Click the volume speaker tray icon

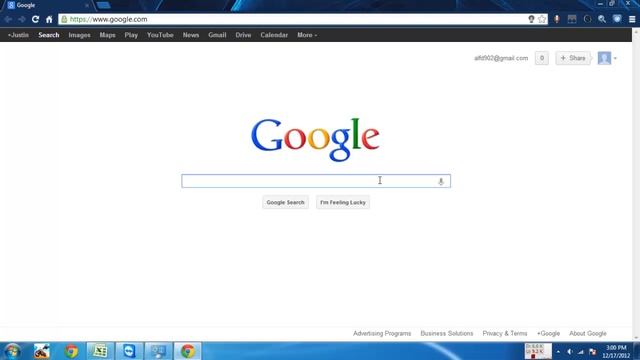(570, 351)
